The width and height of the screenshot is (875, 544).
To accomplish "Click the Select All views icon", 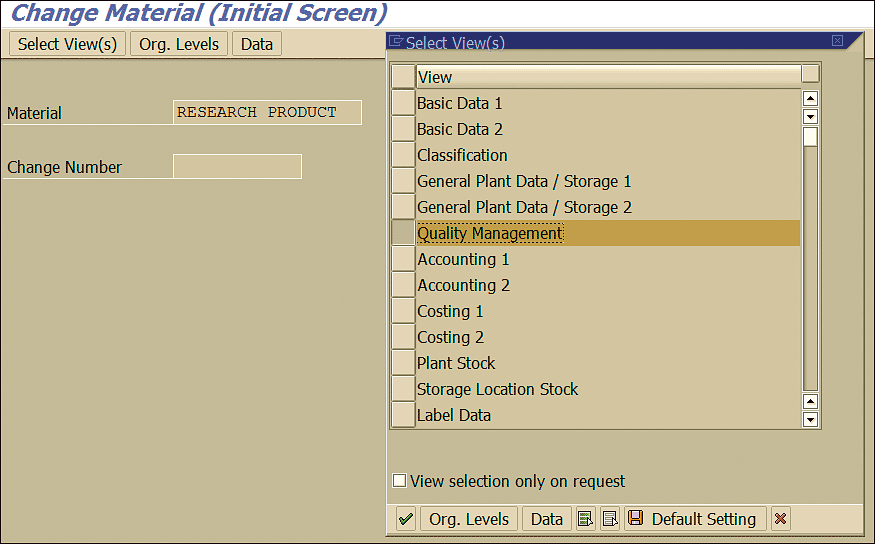I will (x=585, y=519).
